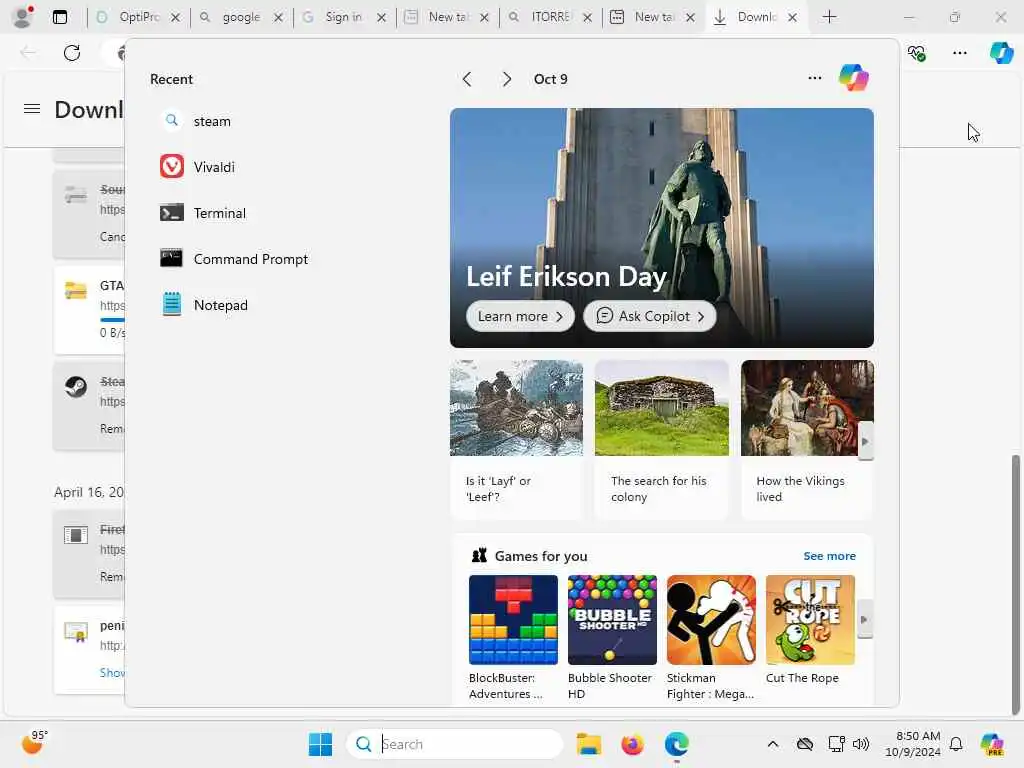Open search panel more options ellipsis
The height and width of the screenshot is (768, 1024).
pyautogui.click(x=814, y=78)
